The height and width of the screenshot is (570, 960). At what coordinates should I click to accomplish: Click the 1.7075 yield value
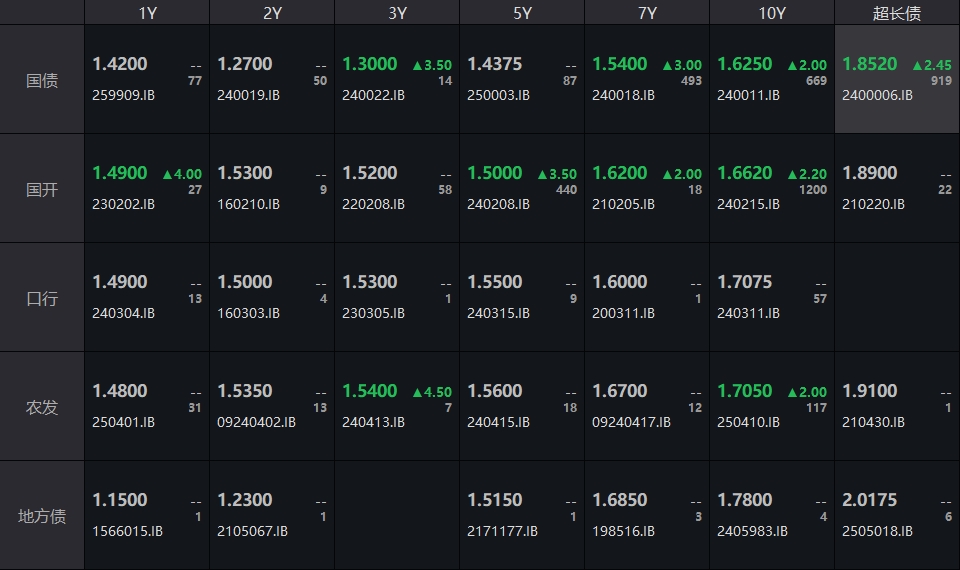tap(744, 282)
